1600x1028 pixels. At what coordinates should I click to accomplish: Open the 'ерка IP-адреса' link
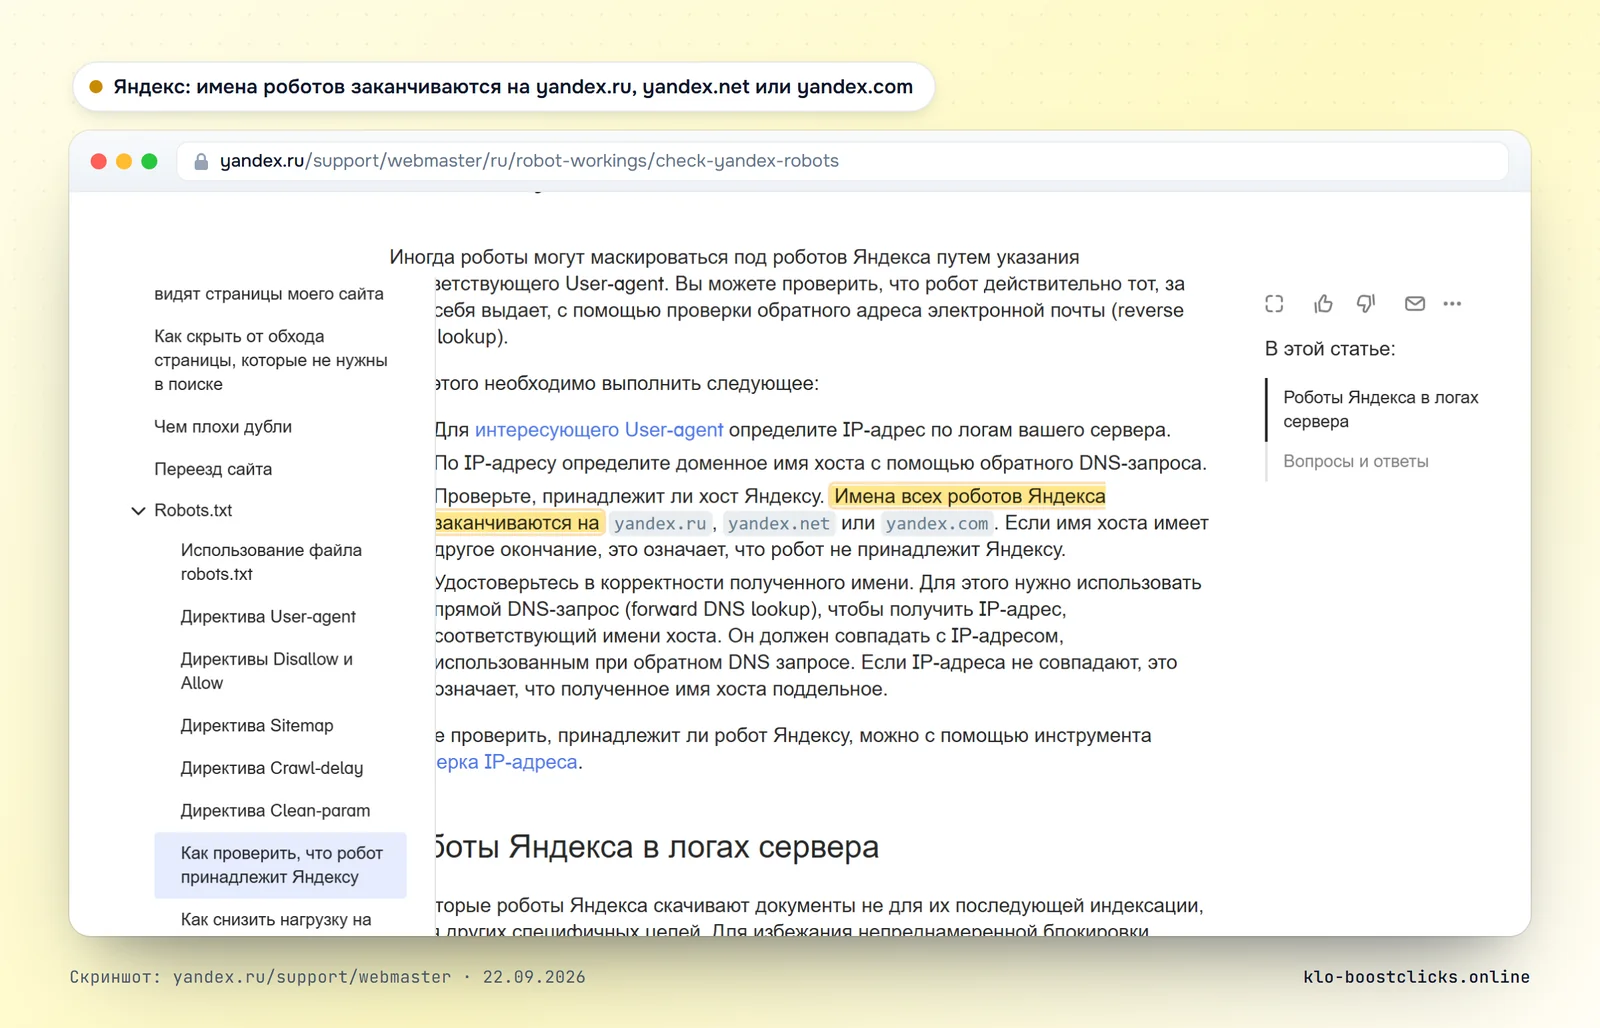tap(507, 762)
